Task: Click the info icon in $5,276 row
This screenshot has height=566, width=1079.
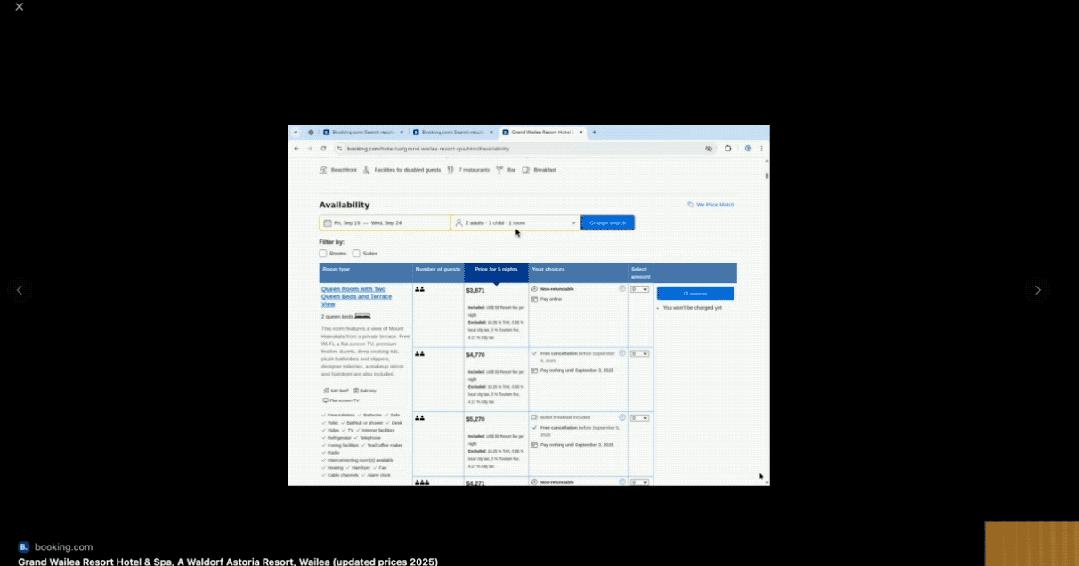Action: tap(623, 417)
